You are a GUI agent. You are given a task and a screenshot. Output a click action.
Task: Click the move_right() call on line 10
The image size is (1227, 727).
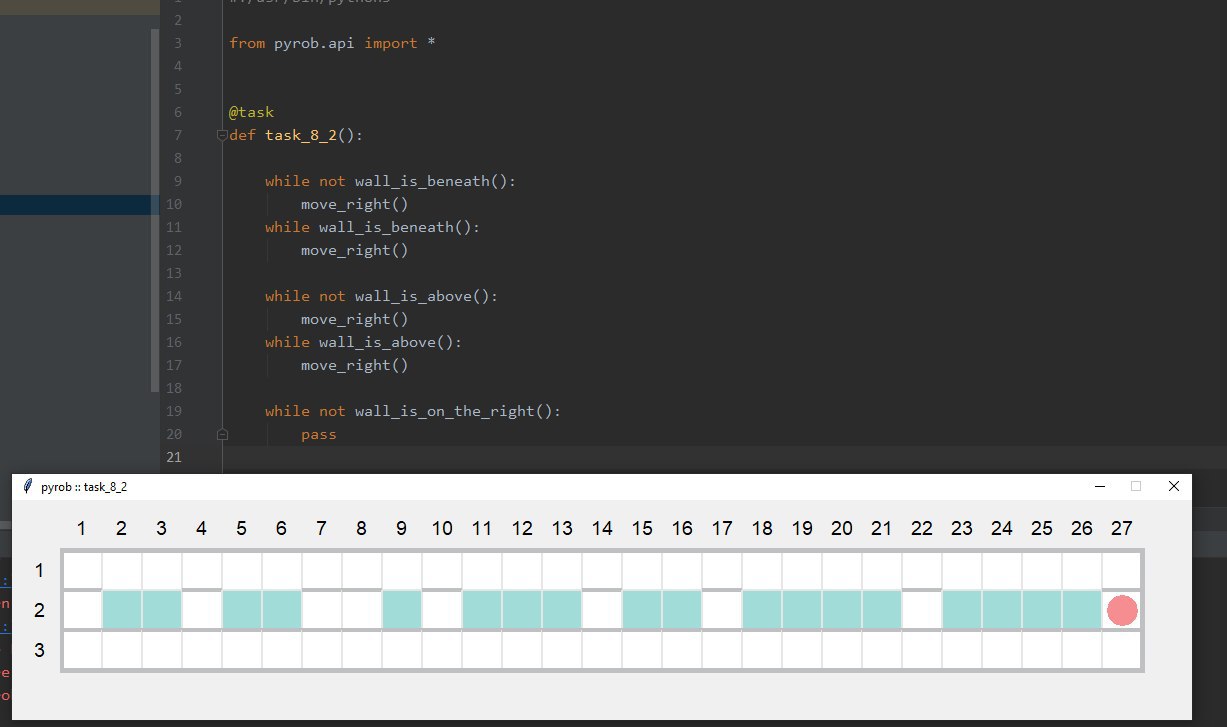click(355, 204)
